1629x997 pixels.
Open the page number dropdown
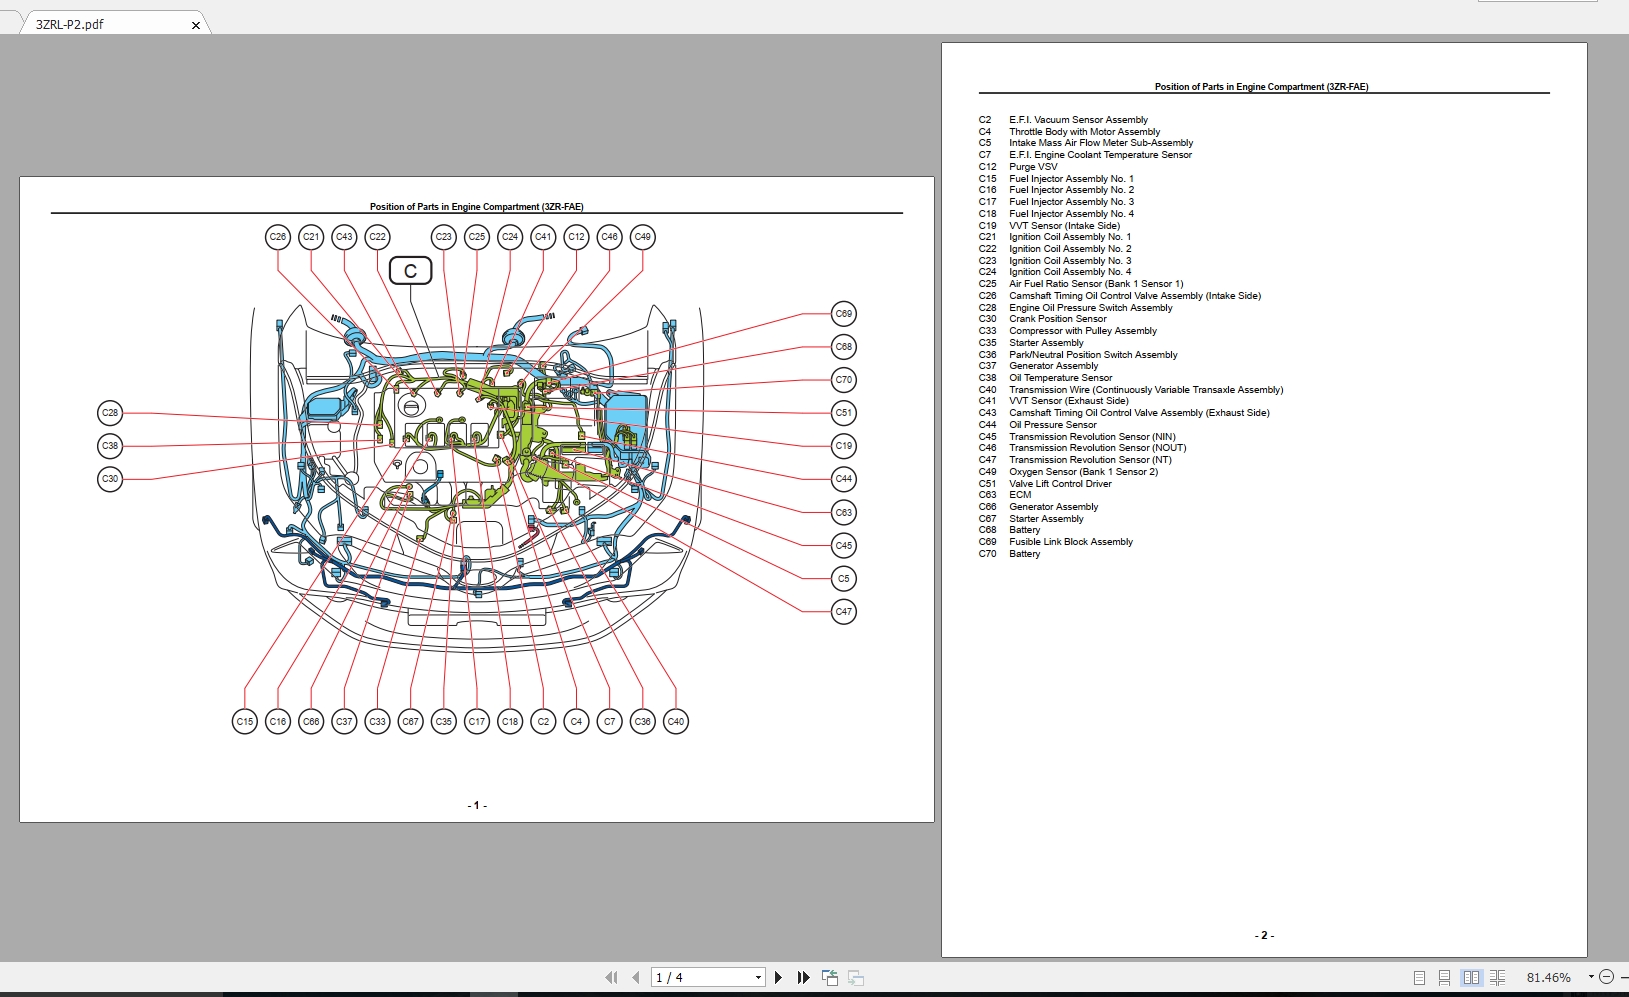click(758, 977)
